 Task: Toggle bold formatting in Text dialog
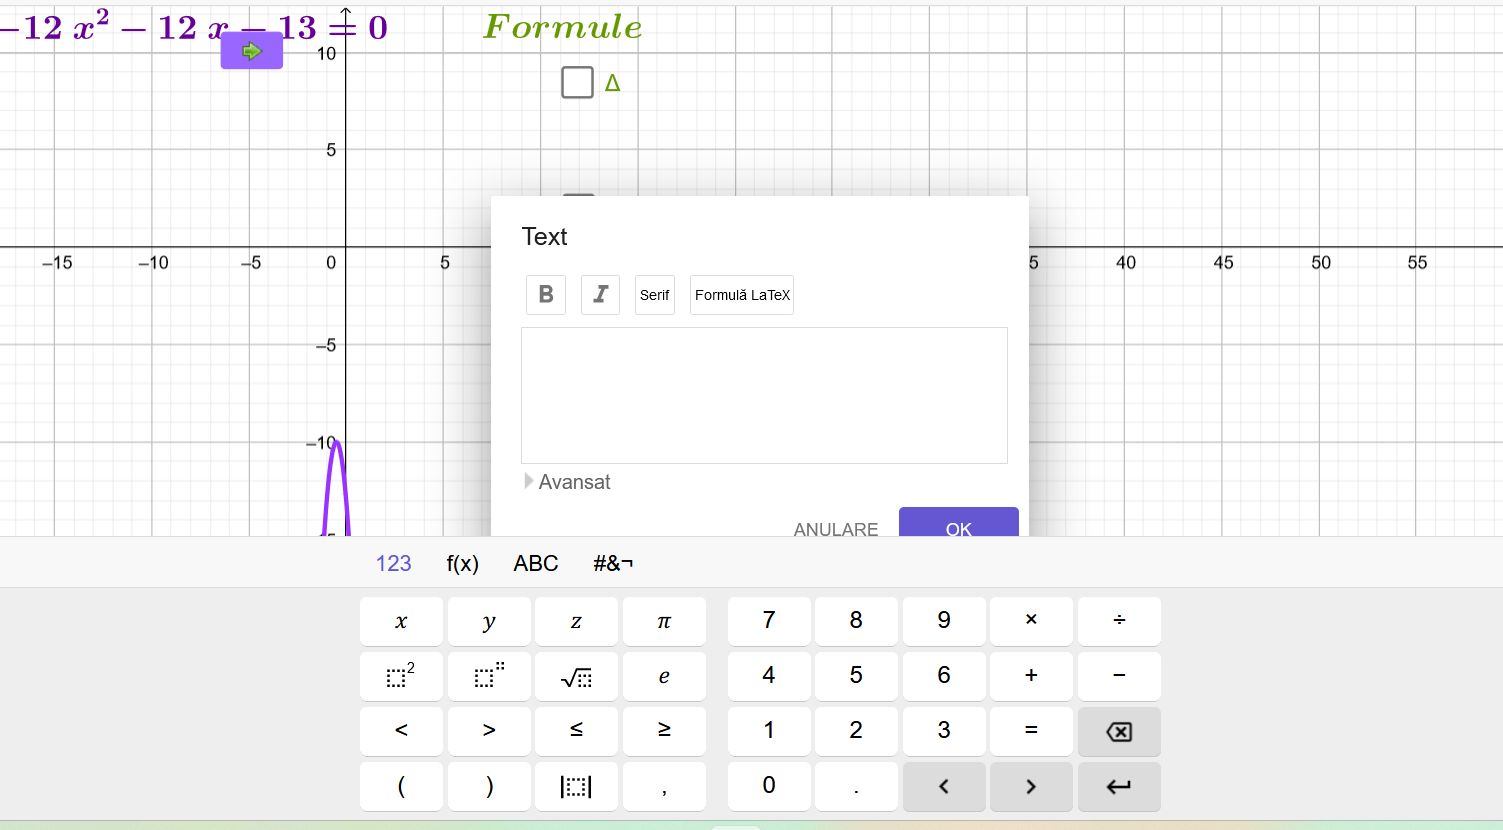(x=546, y=295)
